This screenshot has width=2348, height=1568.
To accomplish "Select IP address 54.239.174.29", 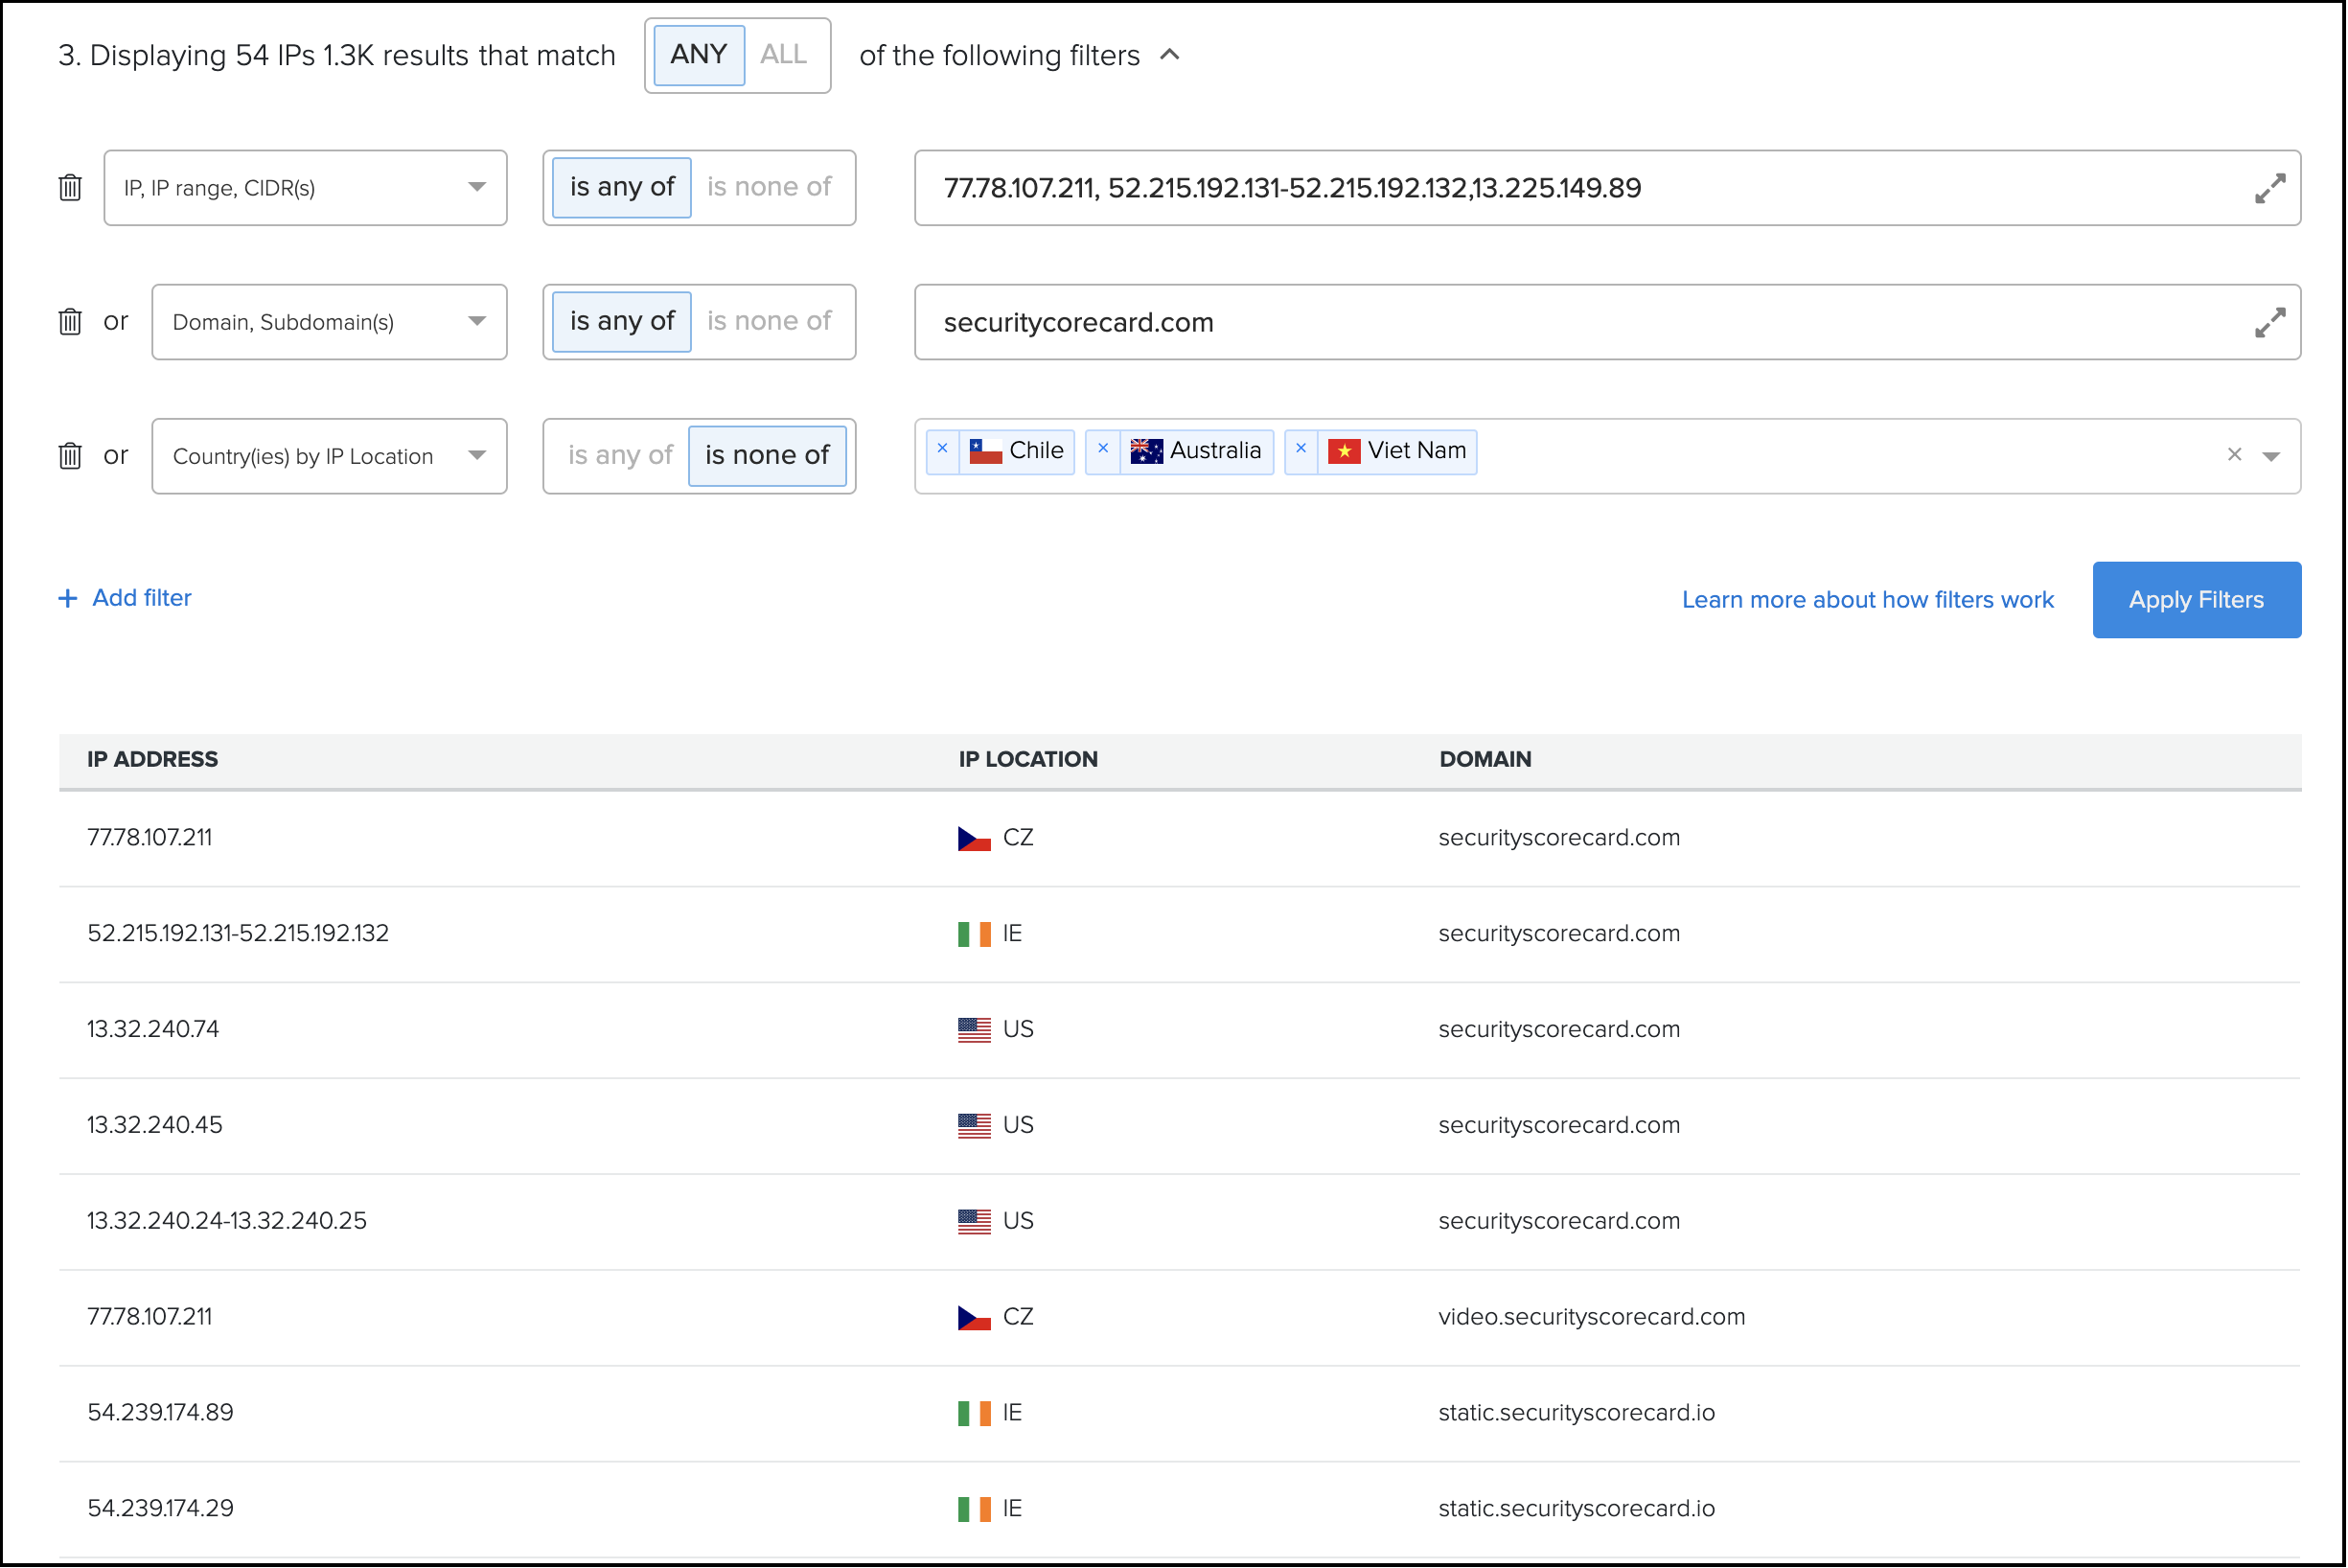I will 160,1509.
